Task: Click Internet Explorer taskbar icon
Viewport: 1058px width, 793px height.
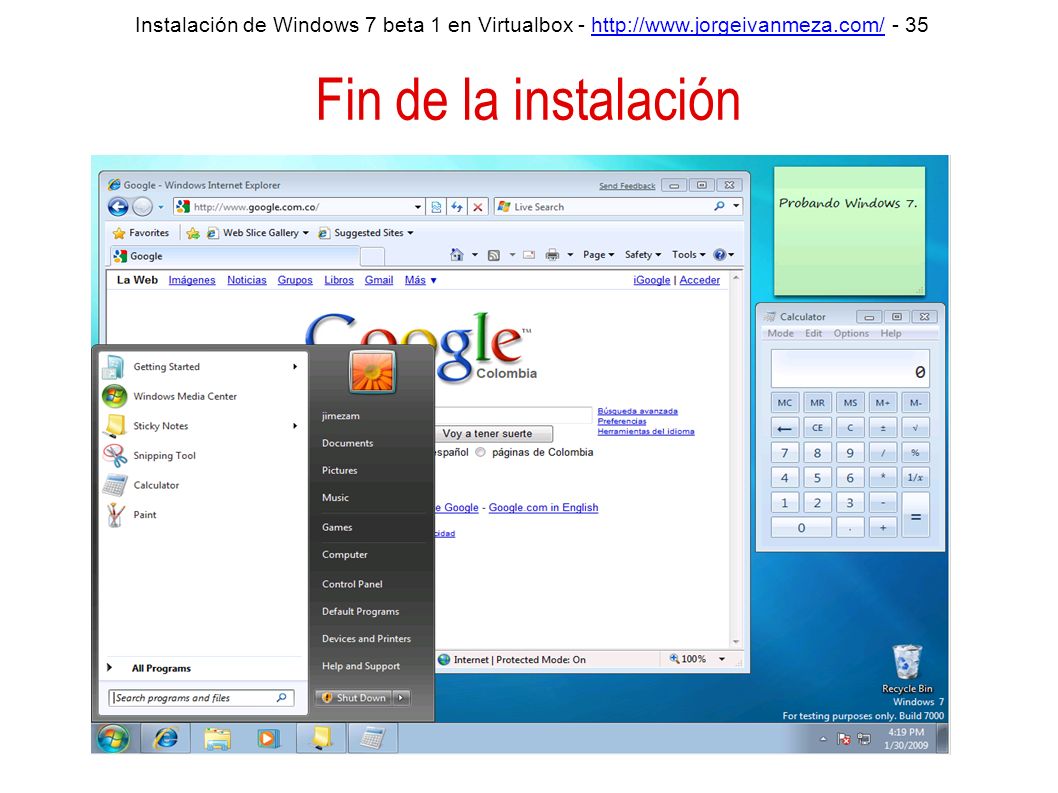Action: pyautogui.click(x=165, y=738)
